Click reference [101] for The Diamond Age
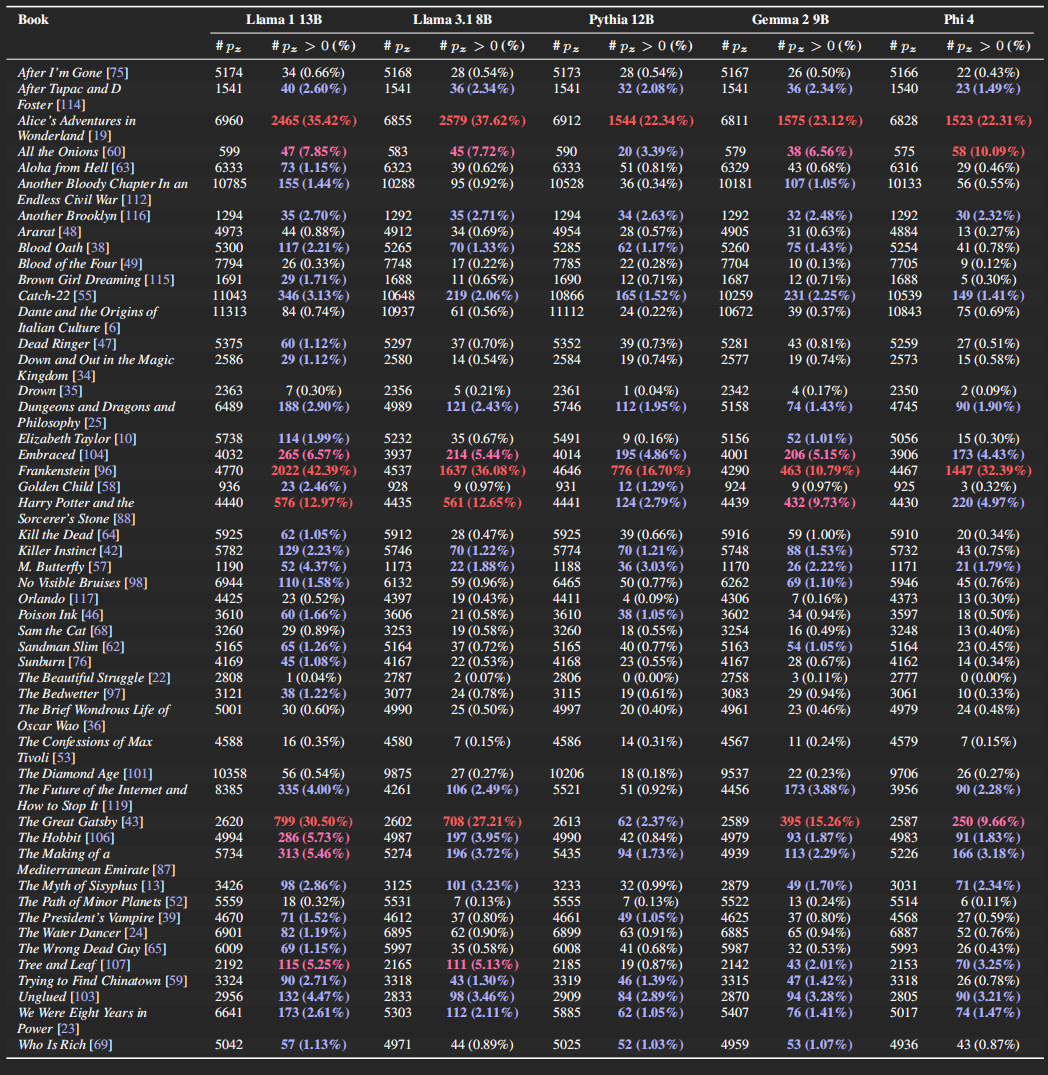The image size is (1048, 1075). coord(138,774)
